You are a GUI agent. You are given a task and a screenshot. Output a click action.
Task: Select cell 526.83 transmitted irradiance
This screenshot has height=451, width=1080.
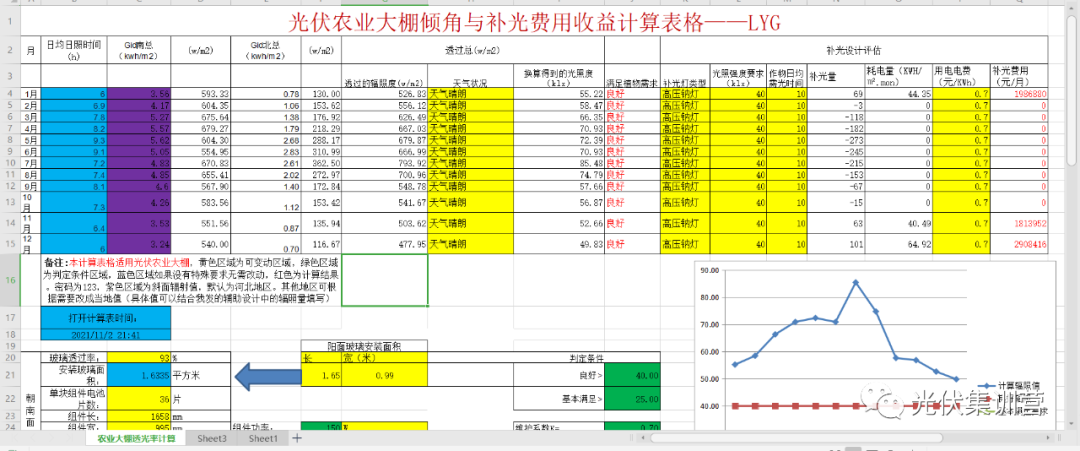[x=385, y=94]
